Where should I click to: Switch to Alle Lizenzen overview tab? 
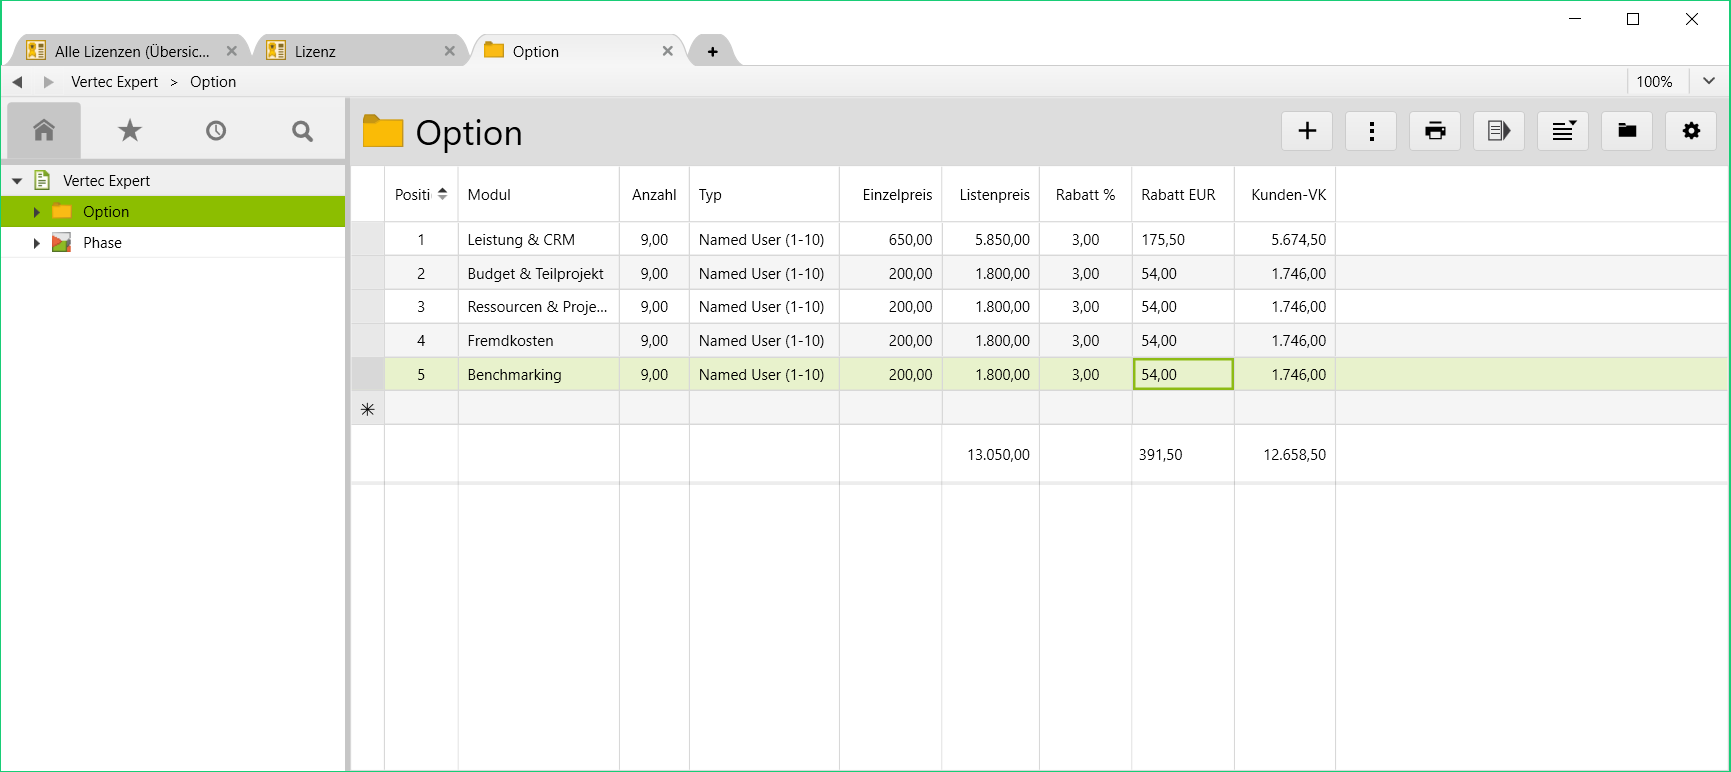tap(131, 51)
